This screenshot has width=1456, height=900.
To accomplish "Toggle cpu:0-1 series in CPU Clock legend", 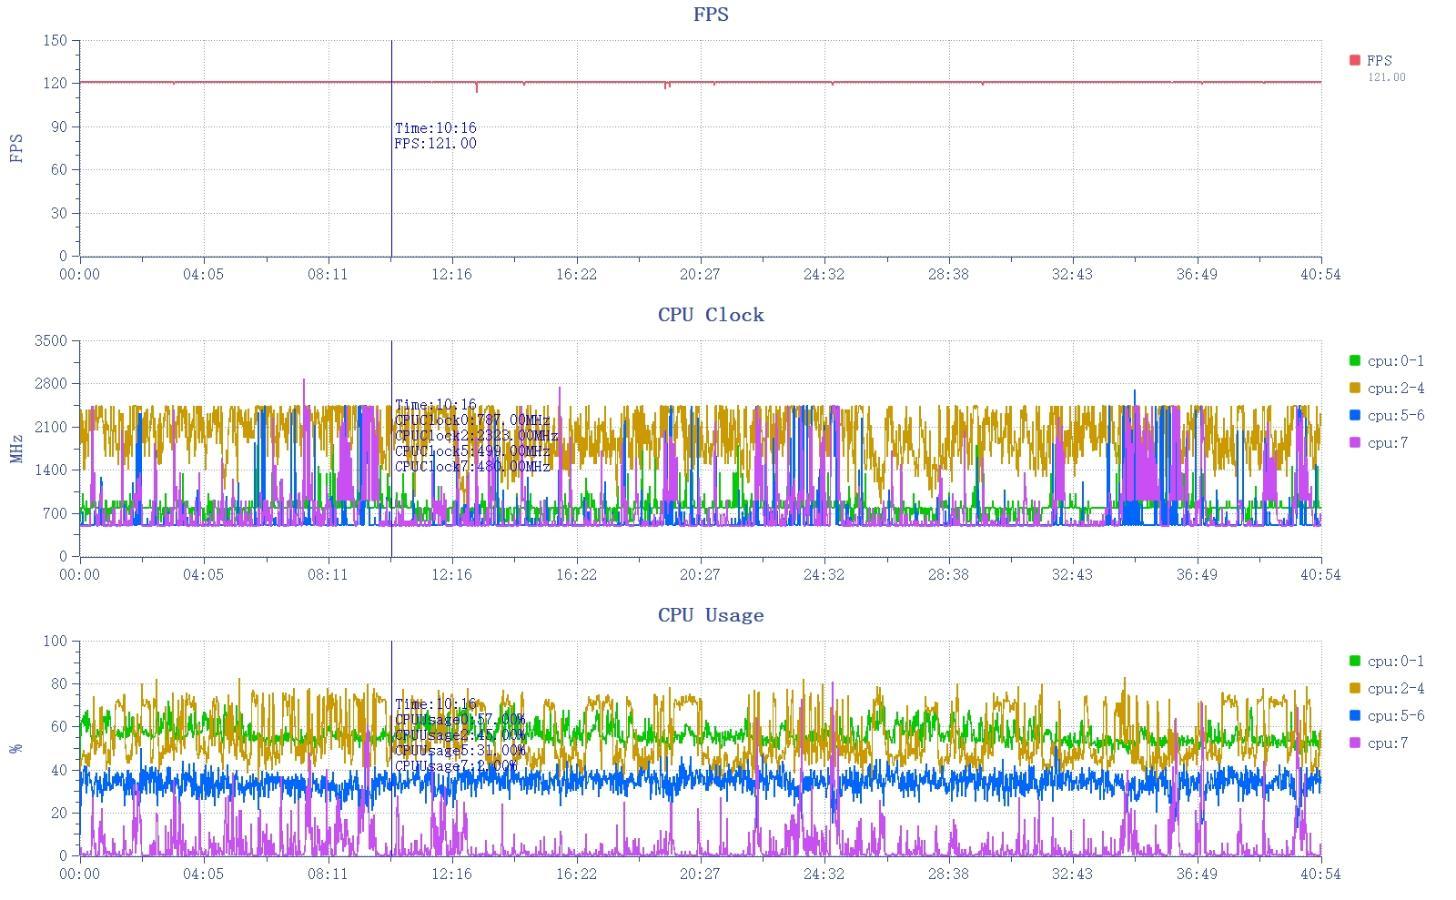I will (x=1386, y=361).
